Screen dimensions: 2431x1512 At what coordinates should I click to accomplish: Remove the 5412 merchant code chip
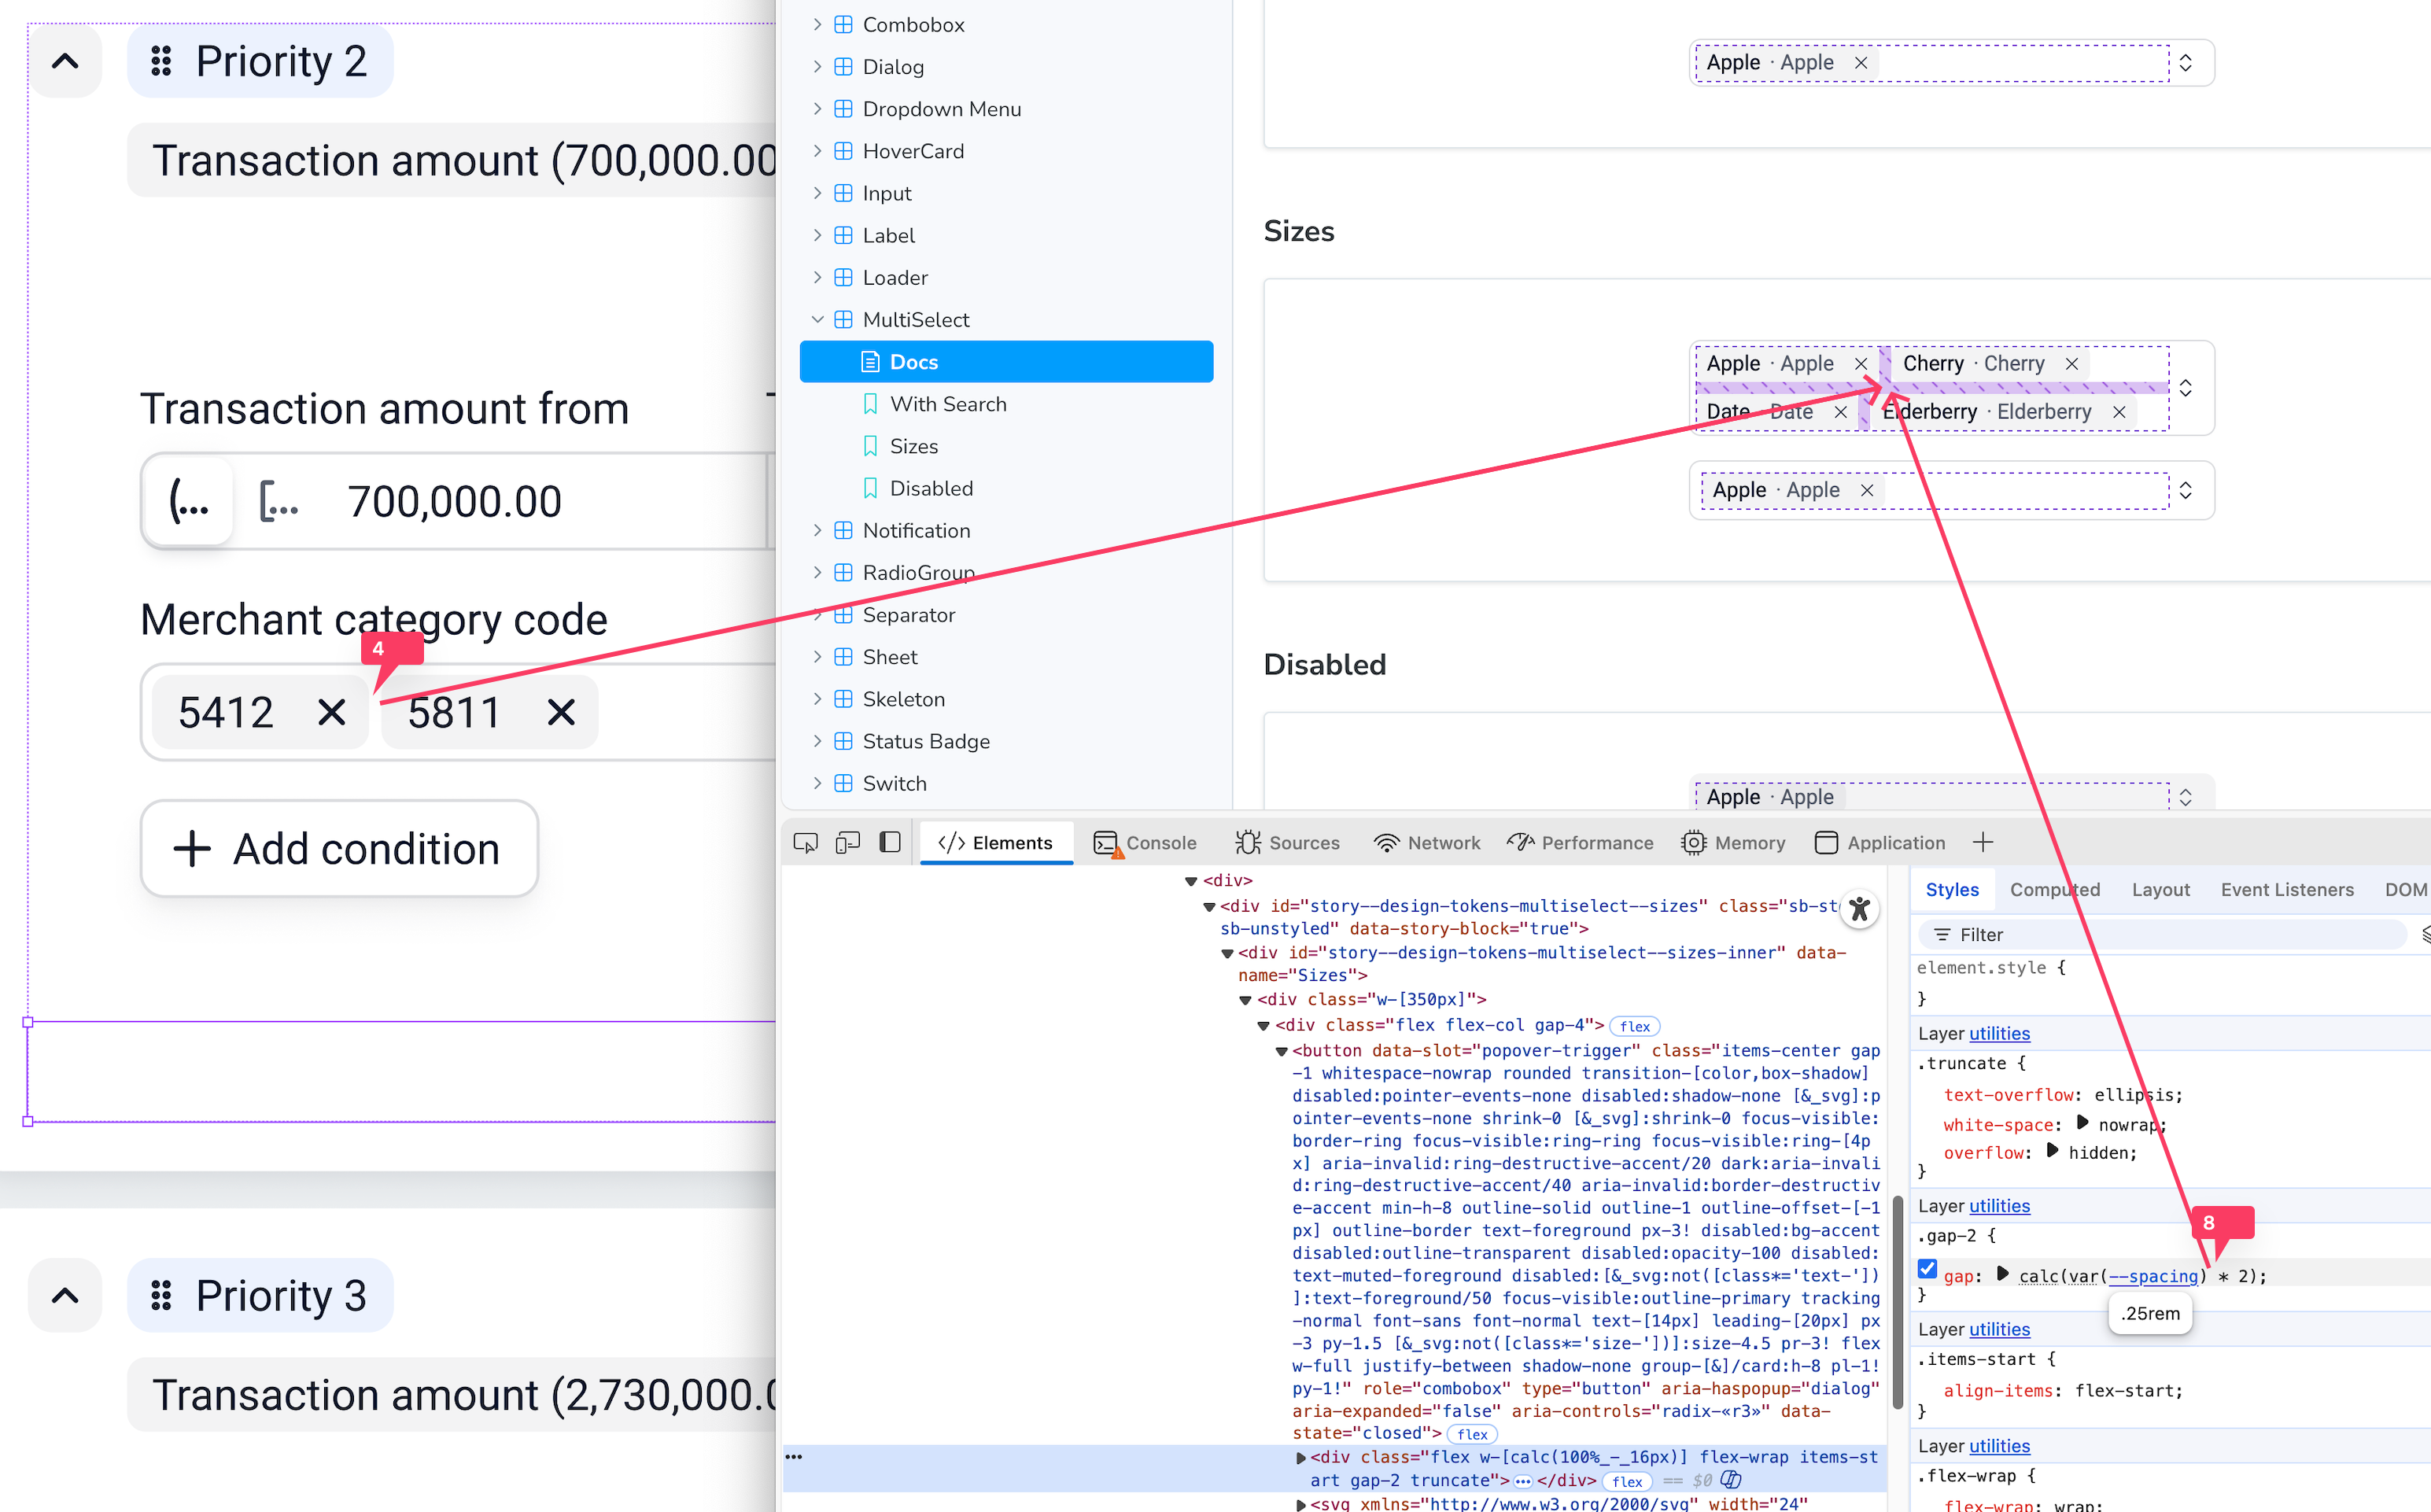[x=331, y=713]
